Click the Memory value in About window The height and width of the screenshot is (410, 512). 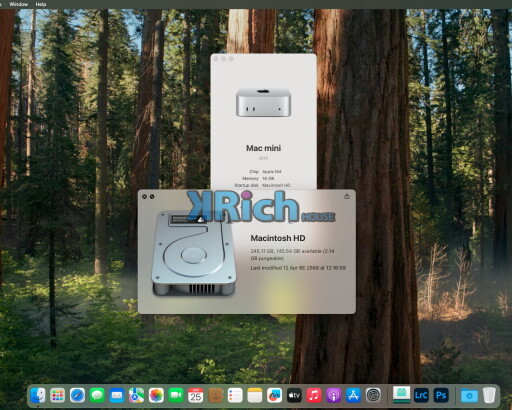coord(268,179)
